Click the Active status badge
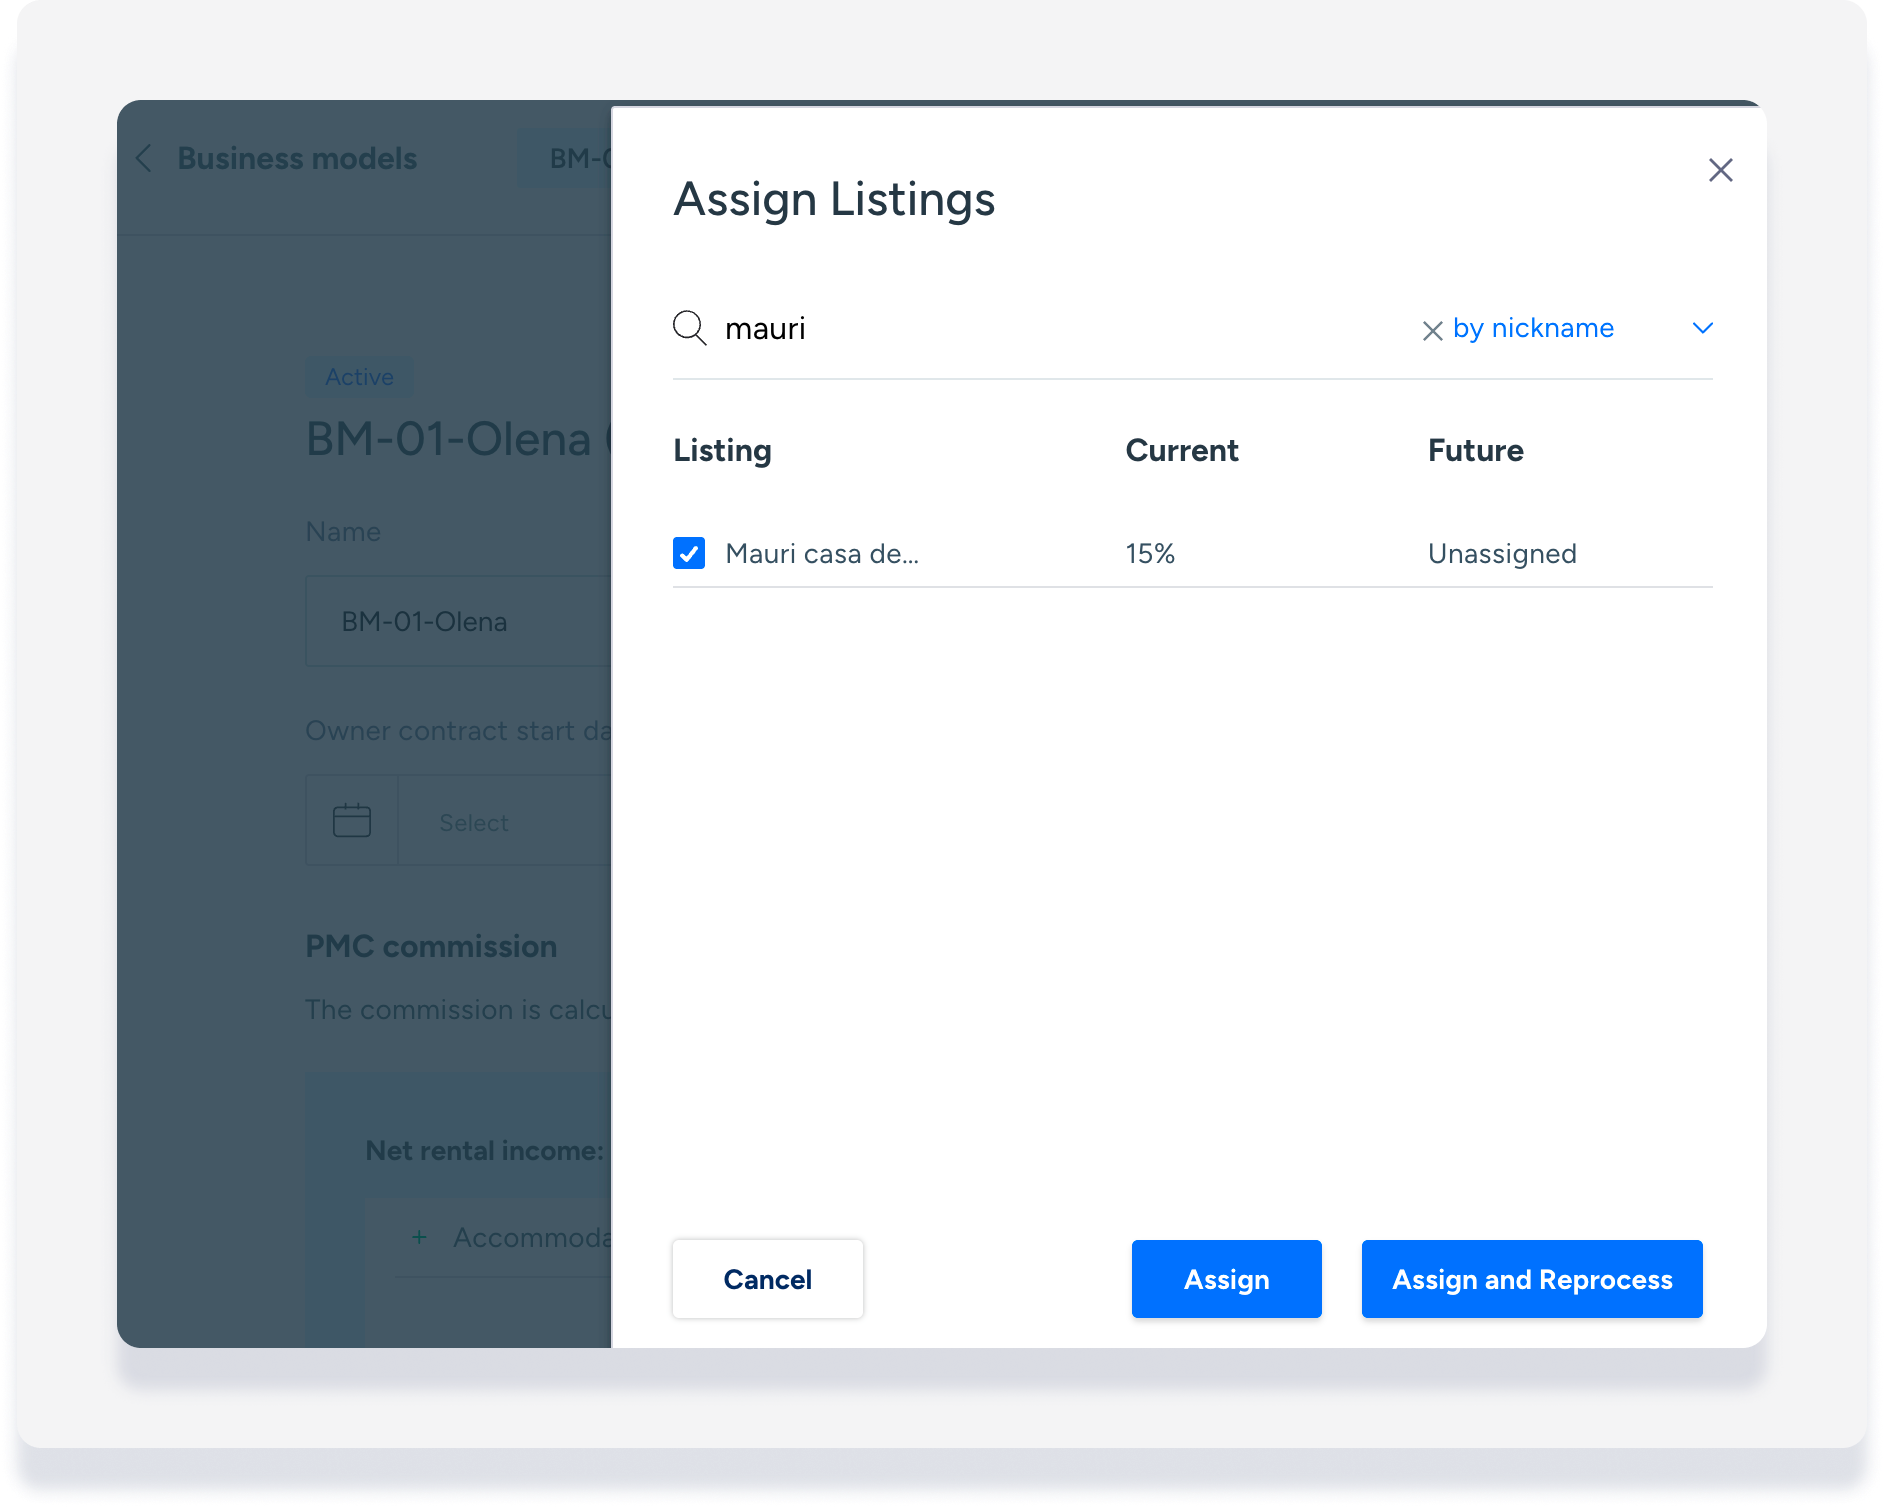 point(359,377)
